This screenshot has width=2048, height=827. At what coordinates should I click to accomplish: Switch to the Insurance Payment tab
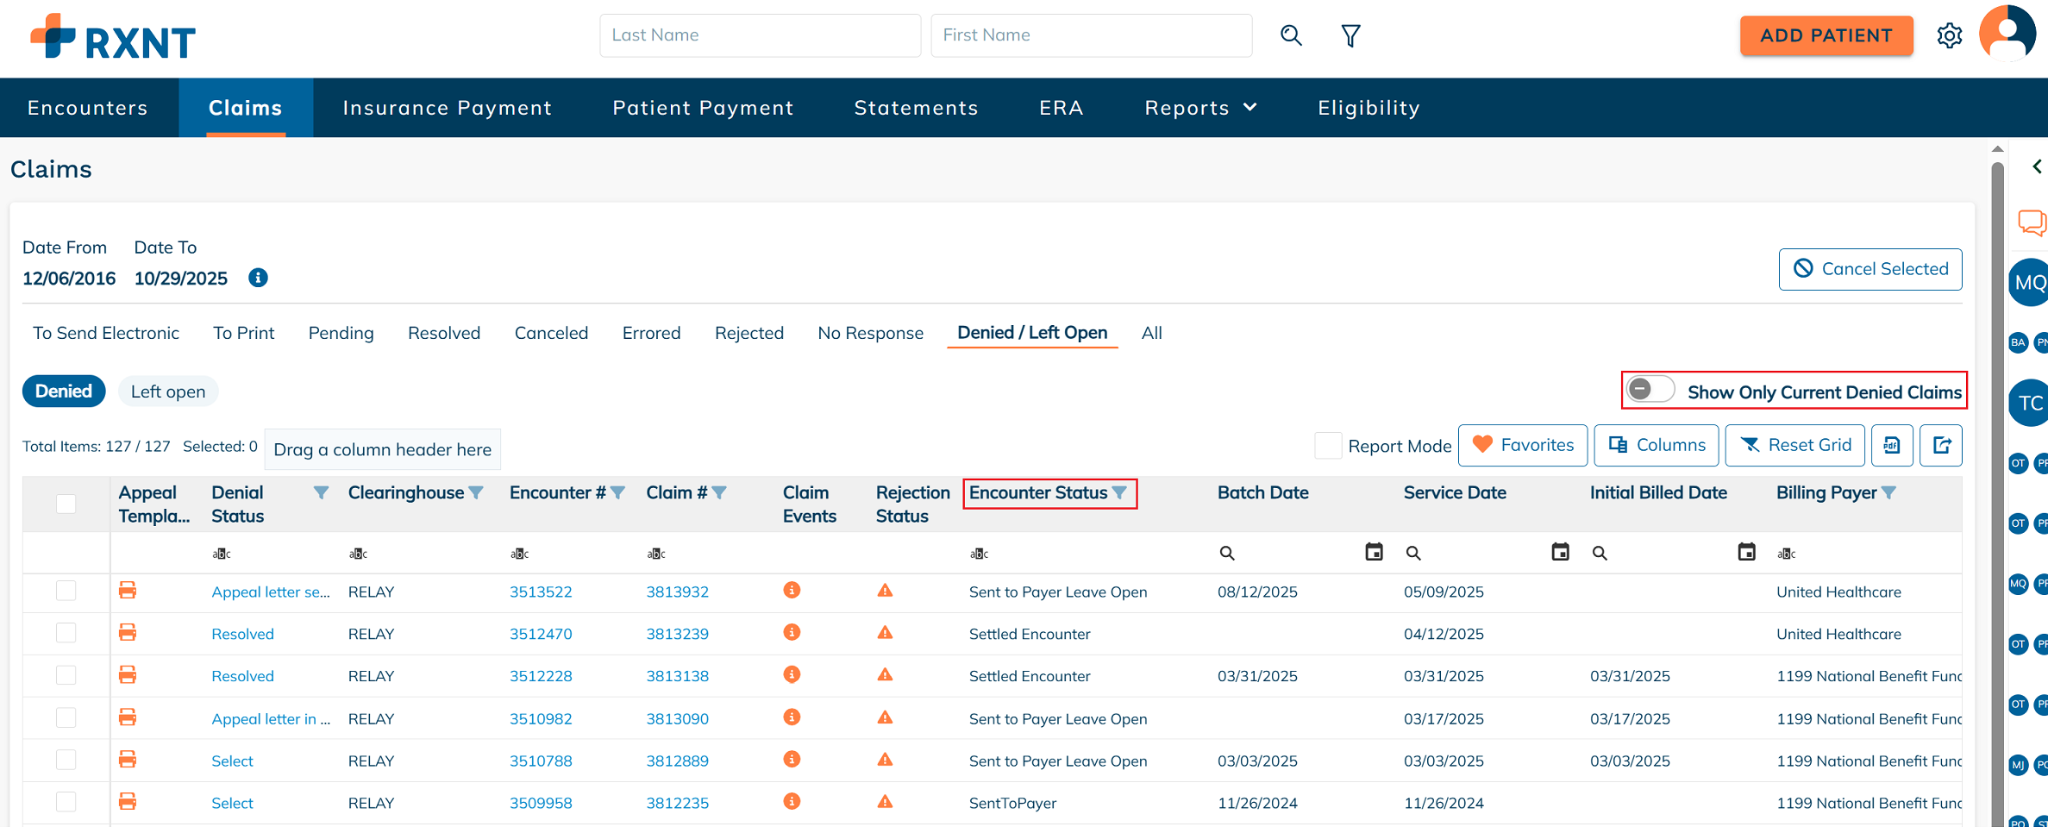pos(447,108)
